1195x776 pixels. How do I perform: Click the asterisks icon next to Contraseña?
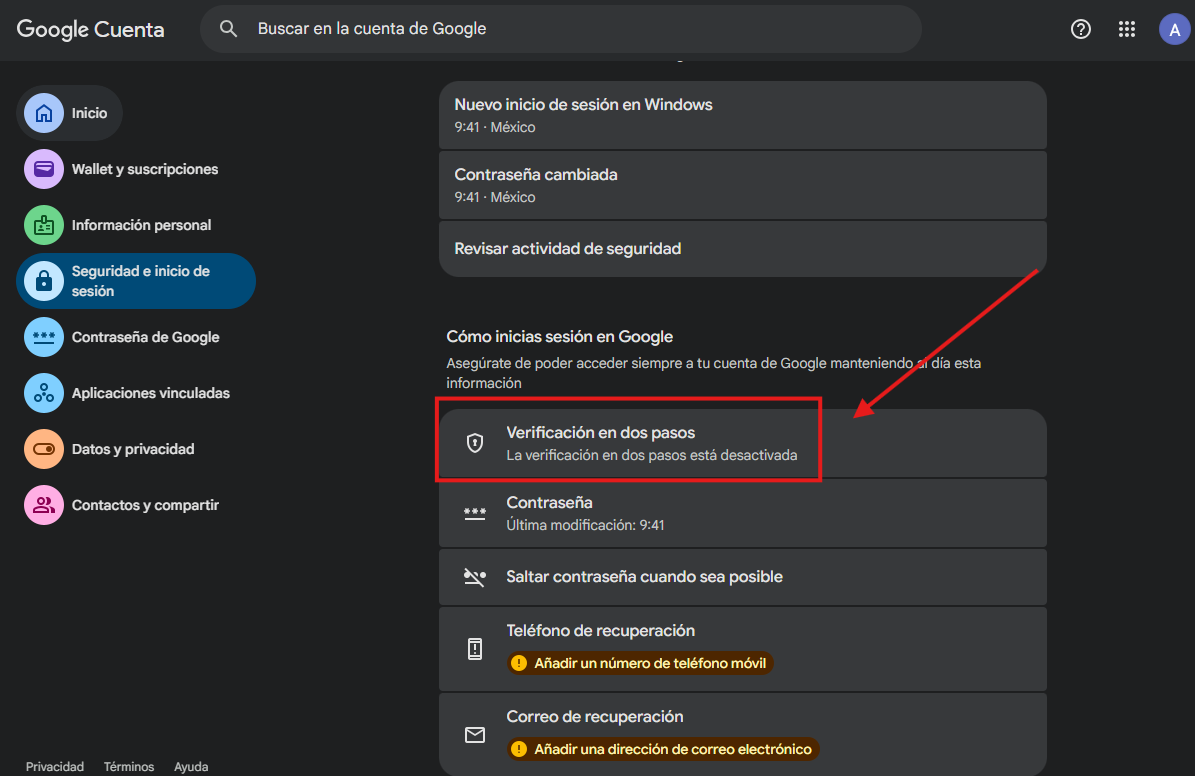click(475, 513)
